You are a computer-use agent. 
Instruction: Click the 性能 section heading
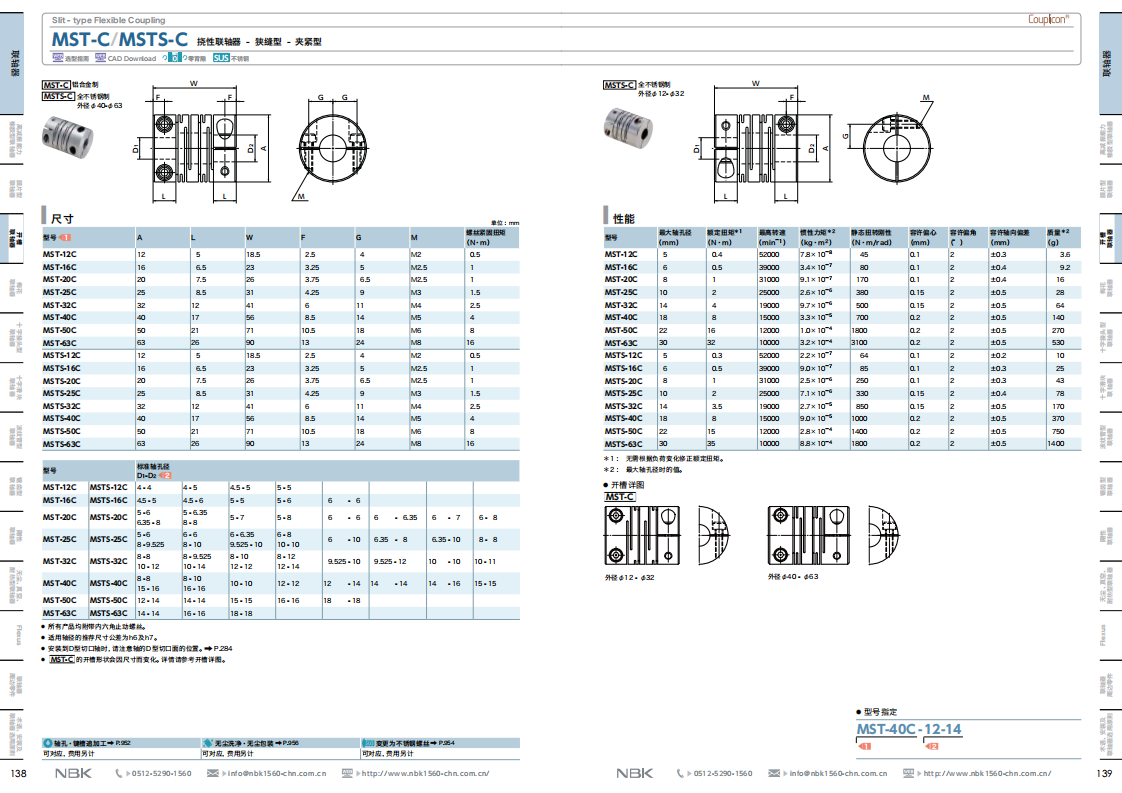(623, 218)
